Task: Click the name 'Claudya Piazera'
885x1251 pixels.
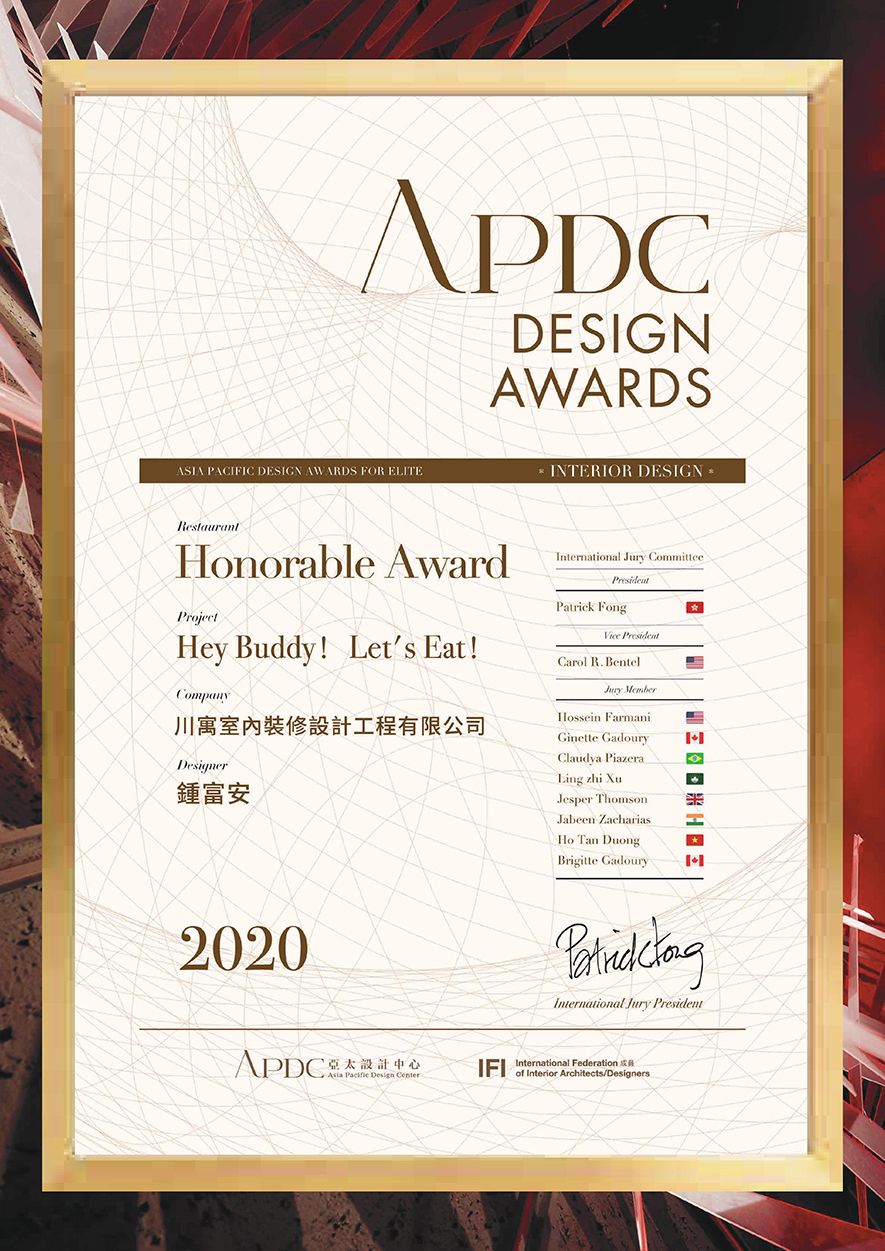Action: pos(600,758)
